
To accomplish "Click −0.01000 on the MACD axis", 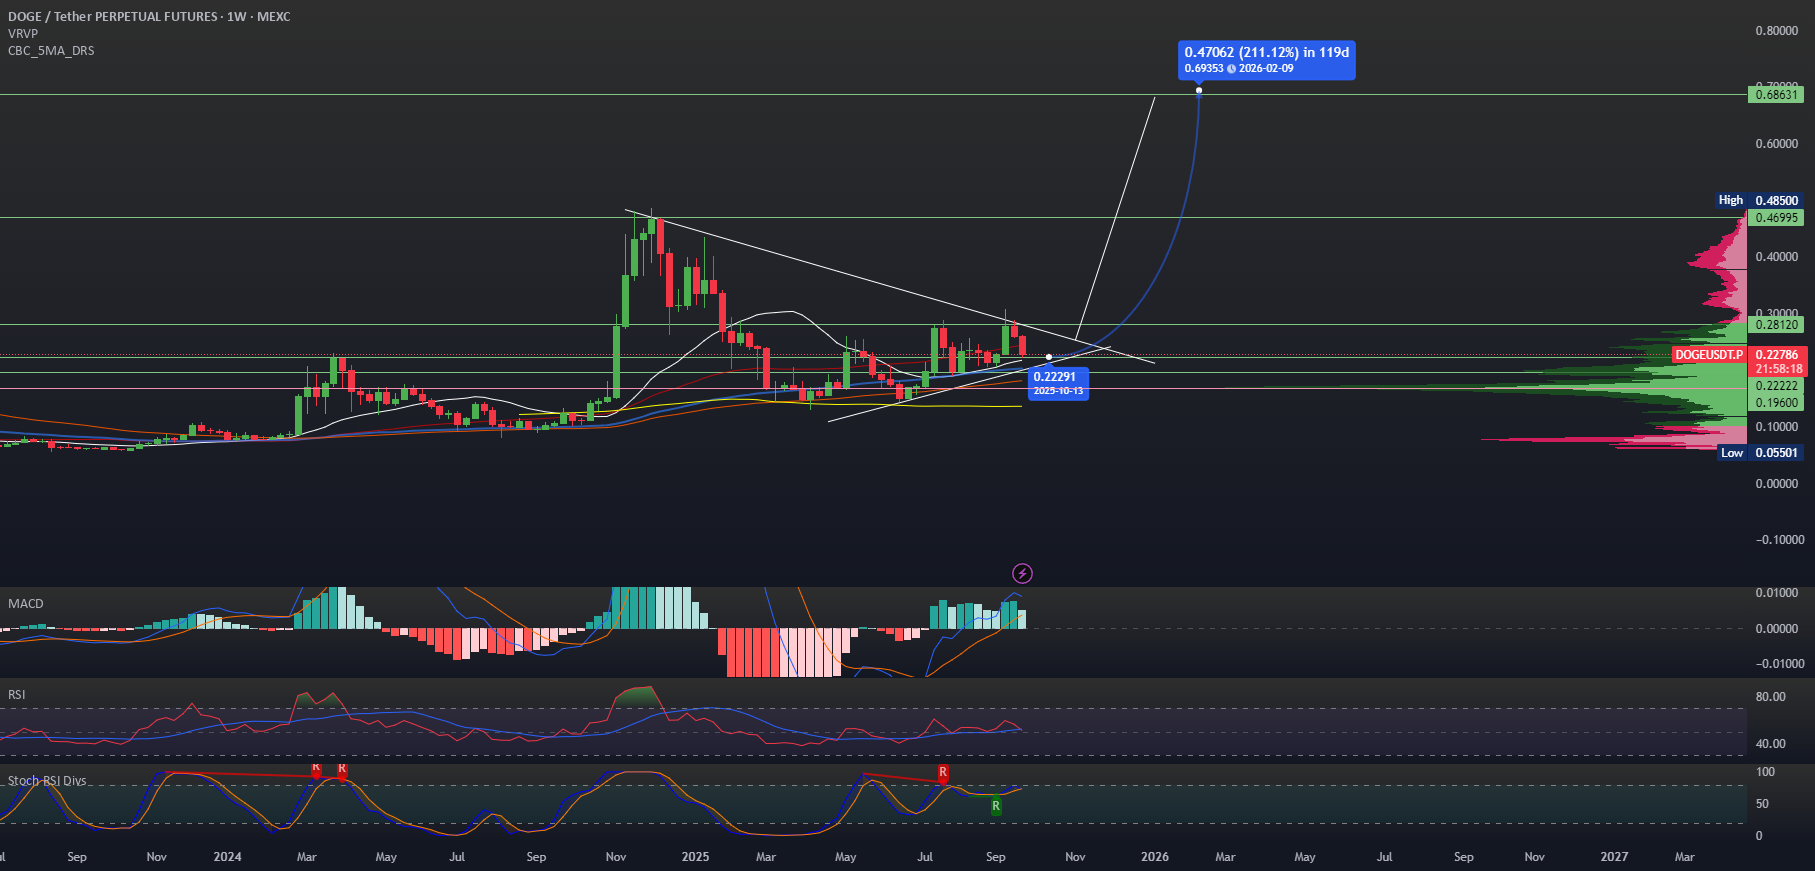I will tap(1780, 664).
